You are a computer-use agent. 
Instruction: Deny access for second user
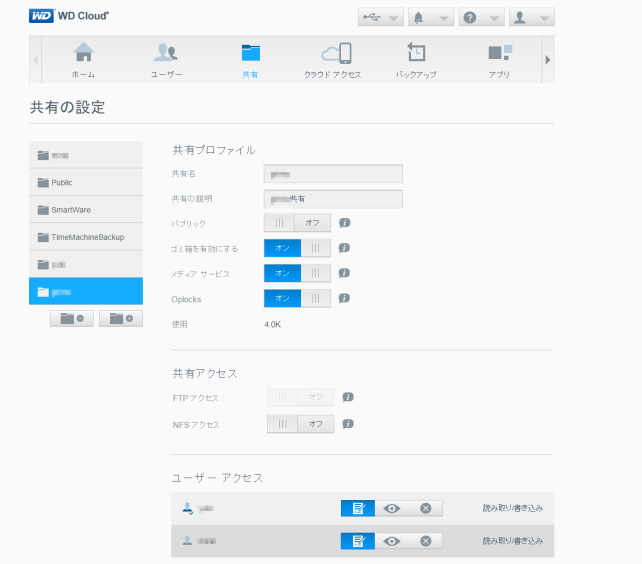pyautogui.click(x=426, y=541)
